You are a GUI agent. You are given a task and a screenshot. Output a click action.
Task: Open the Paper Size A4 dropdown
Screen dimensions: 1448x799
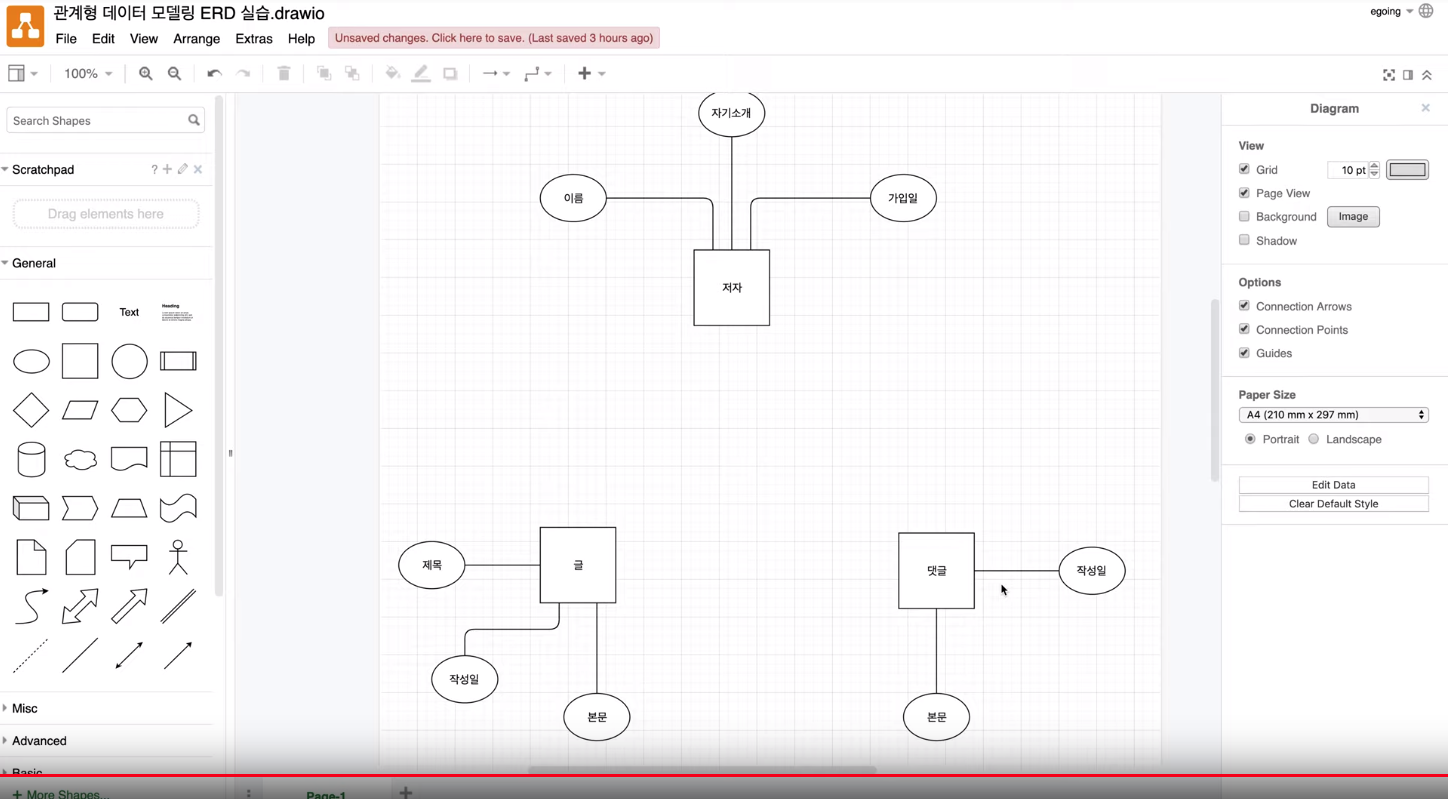[1333, 415]
